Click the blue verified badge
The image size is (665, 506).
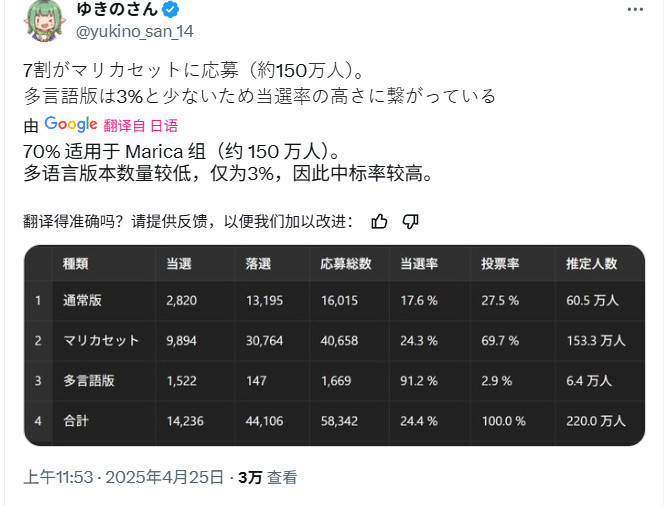point(171,10)
